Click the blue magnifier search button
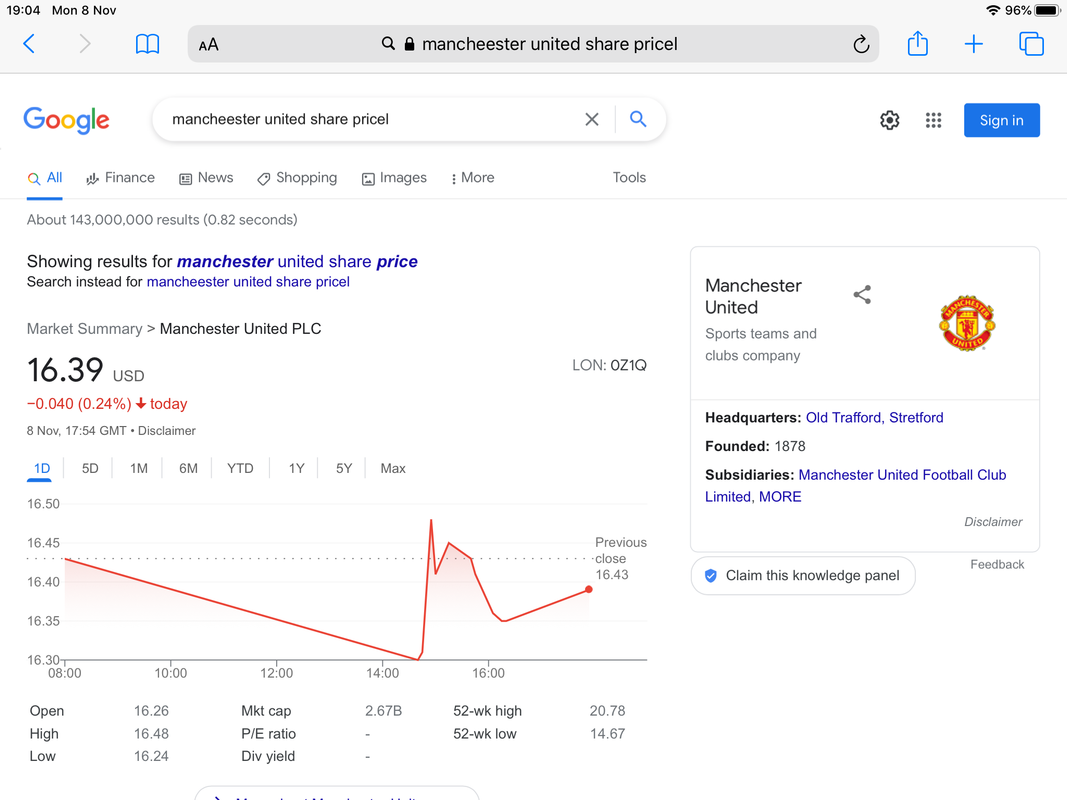Screen dimensions: 1067x800 point(638,119)
